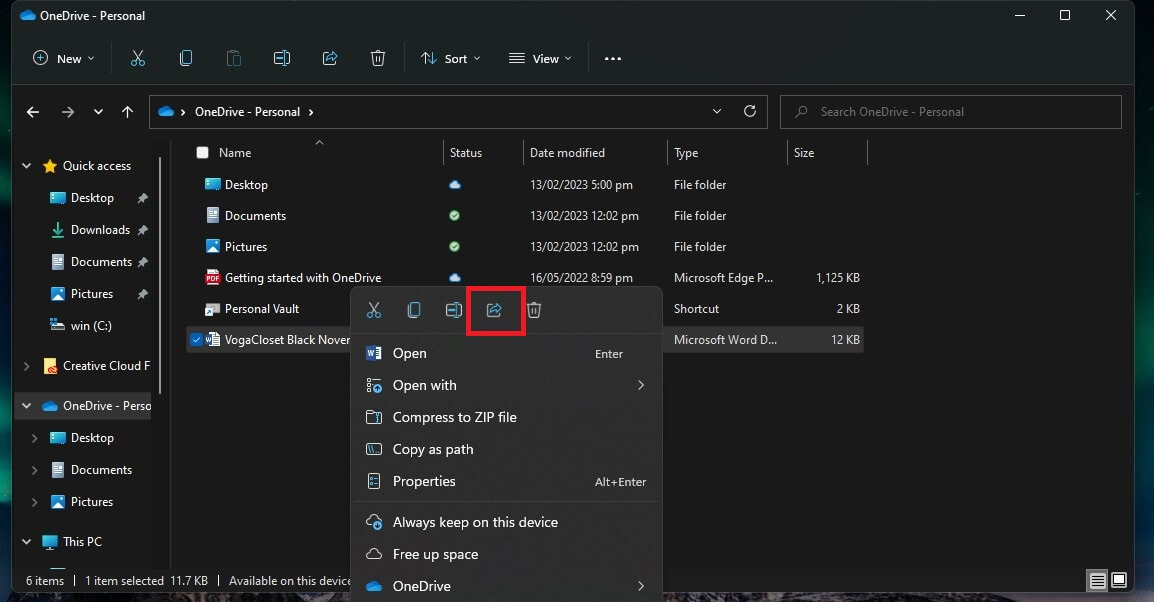Image resolution: width=1154 pixels, height=602 pixels.
Task: Open the View dropdown in toolbar
Action: point(540,59)
